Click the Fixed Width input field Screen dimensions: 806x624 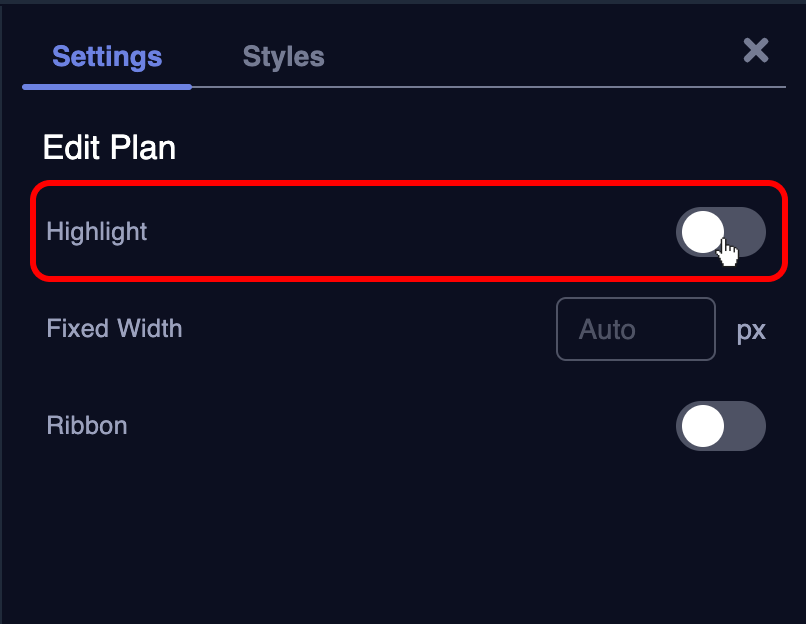[635, 329]
